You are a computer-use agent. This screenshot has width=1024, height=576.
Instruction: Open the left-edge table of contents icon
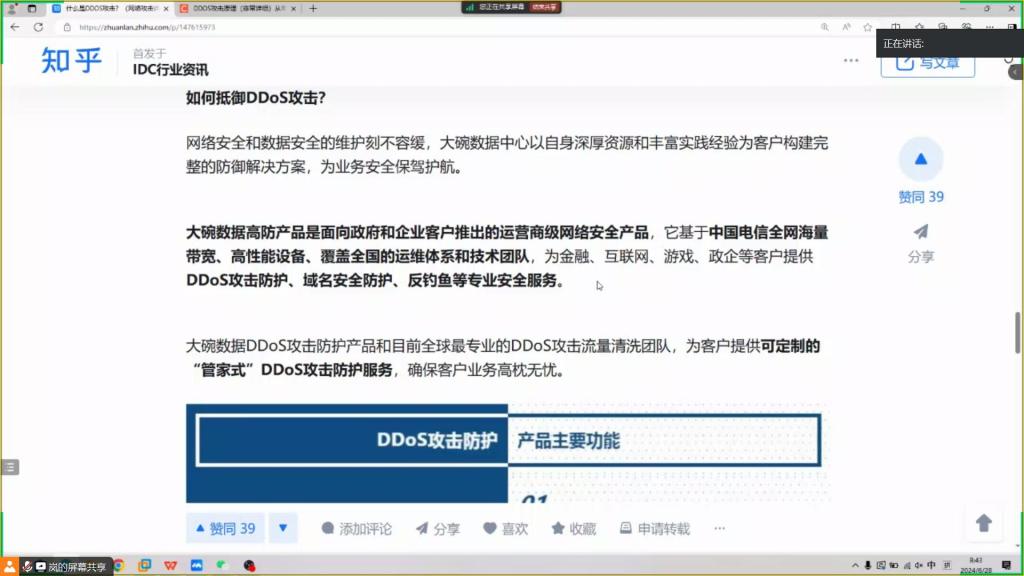coord(10,467)
